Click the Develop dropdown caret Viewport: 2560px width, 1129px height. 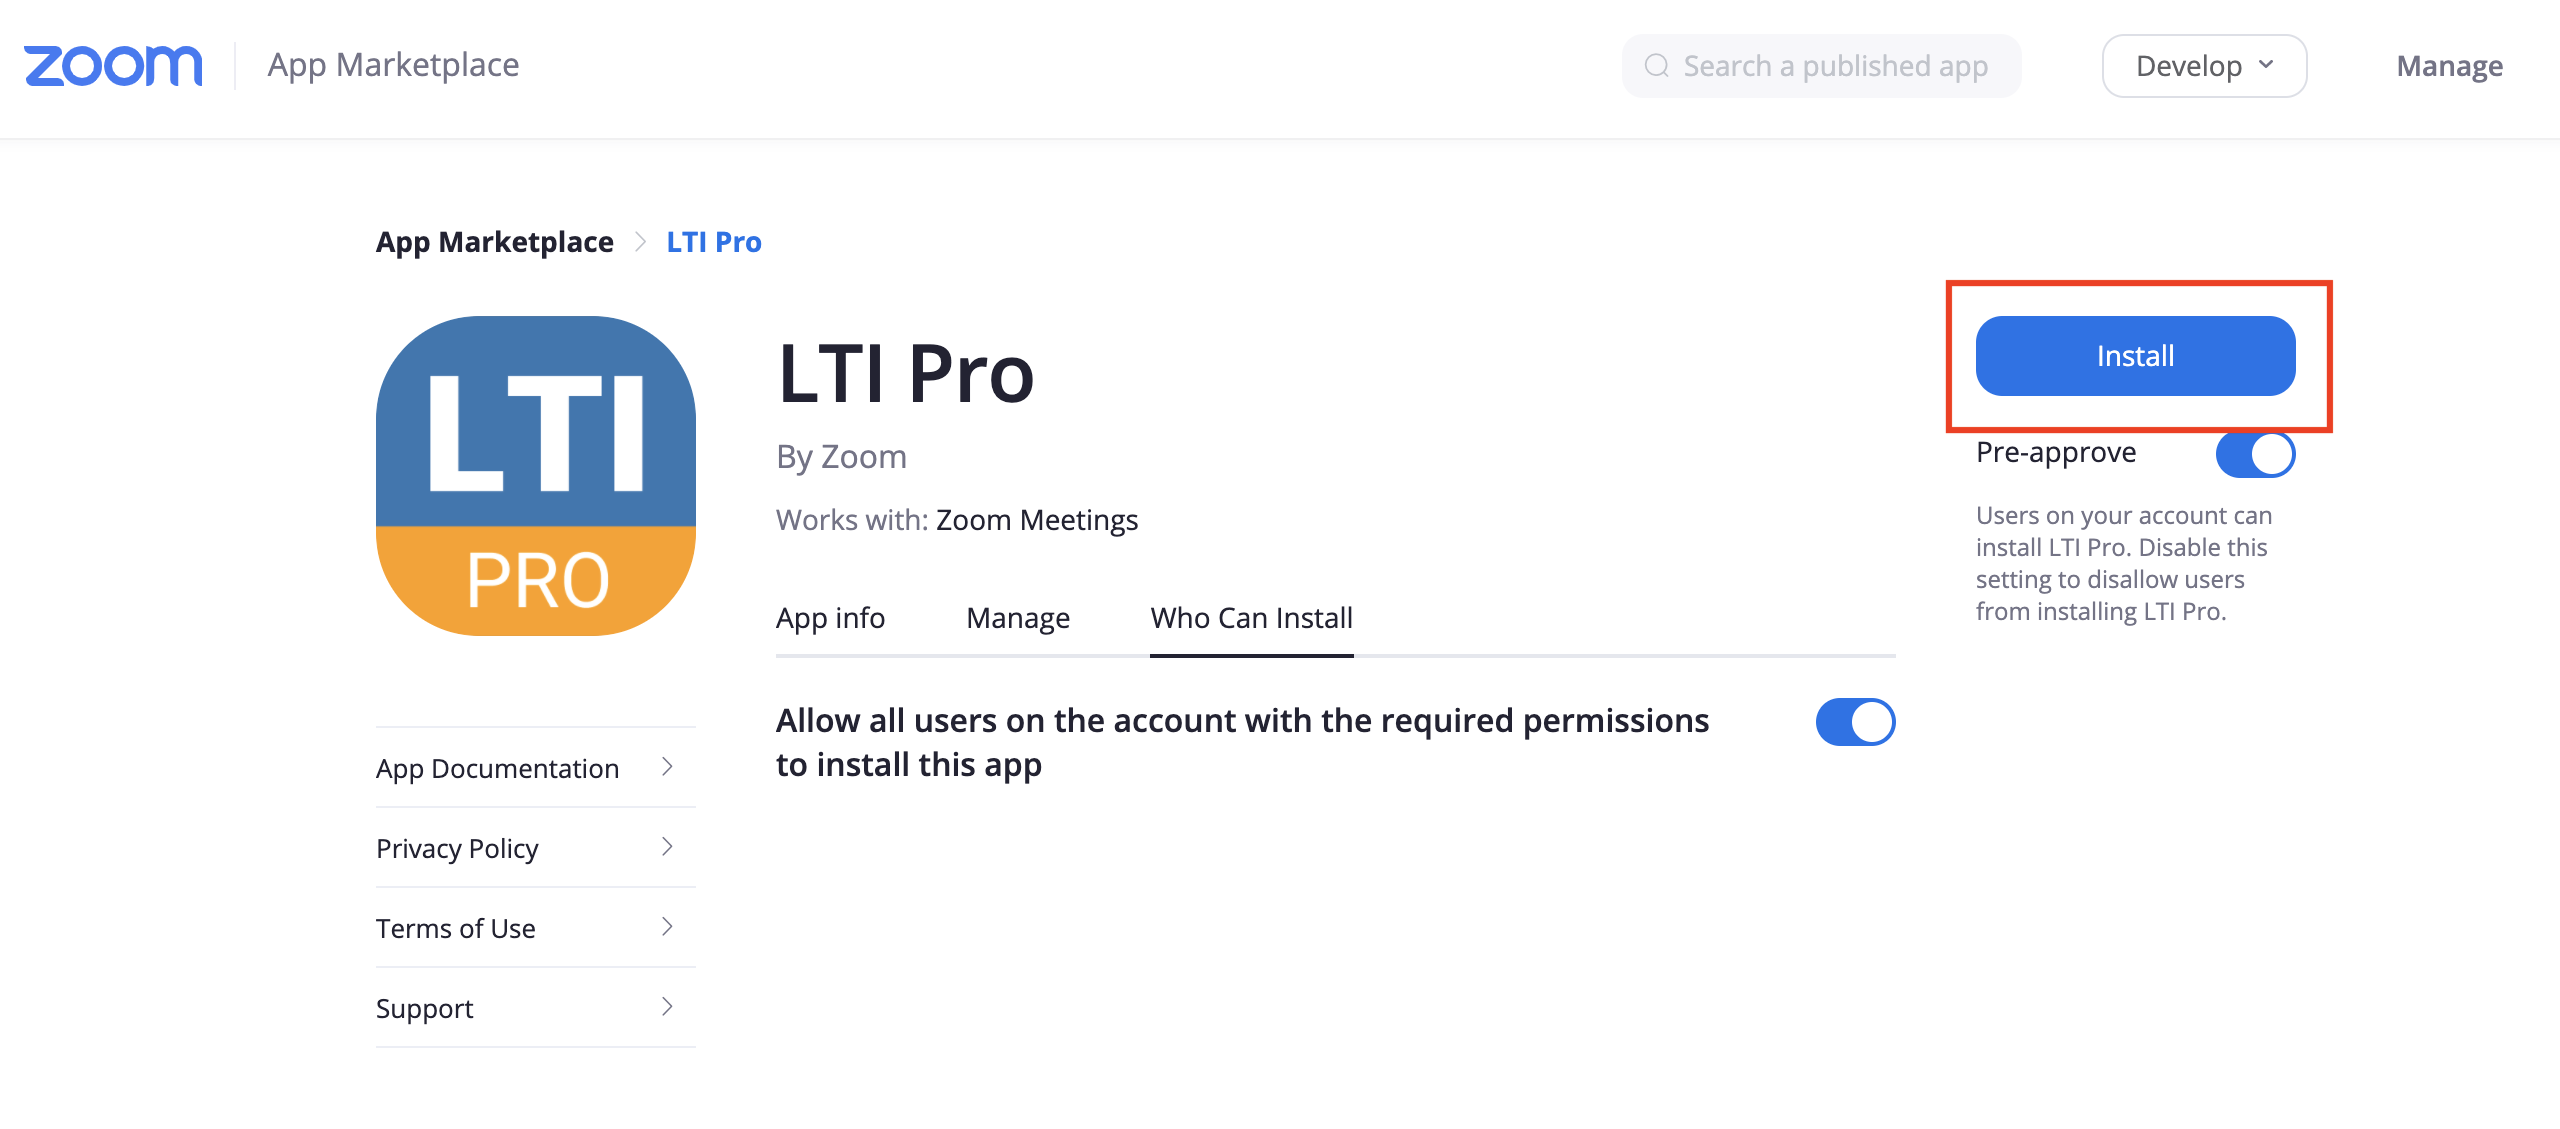tap(2266, 65)
